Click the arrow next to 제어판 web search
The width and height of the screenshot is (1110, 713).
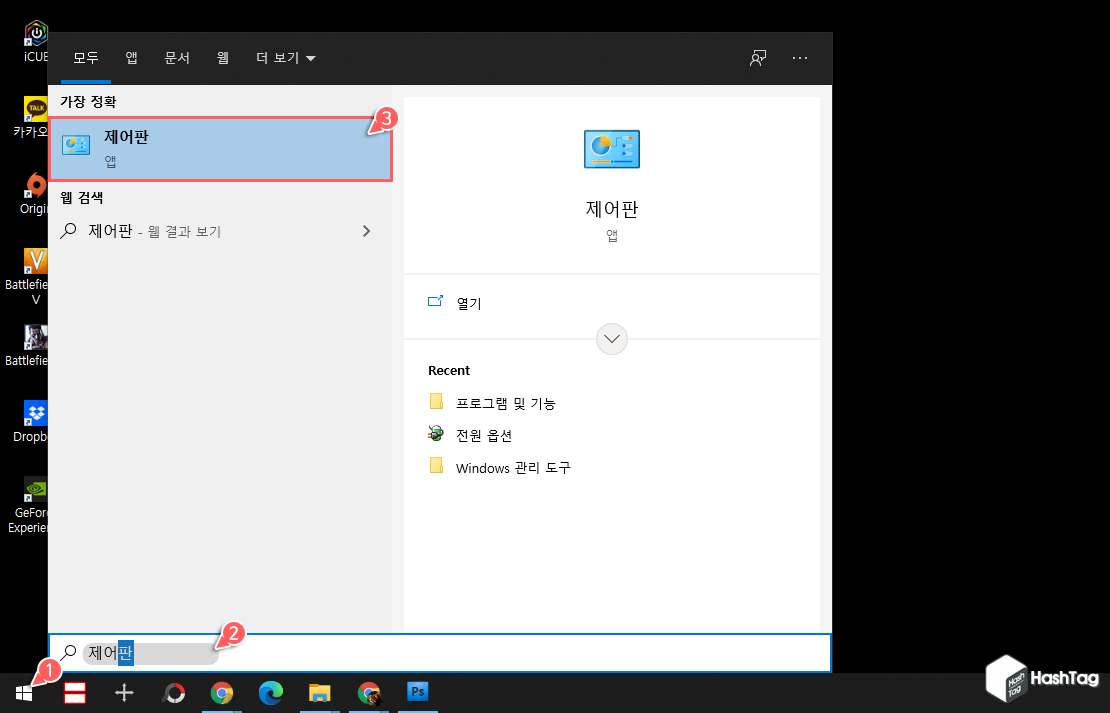(x=366, y=231)
